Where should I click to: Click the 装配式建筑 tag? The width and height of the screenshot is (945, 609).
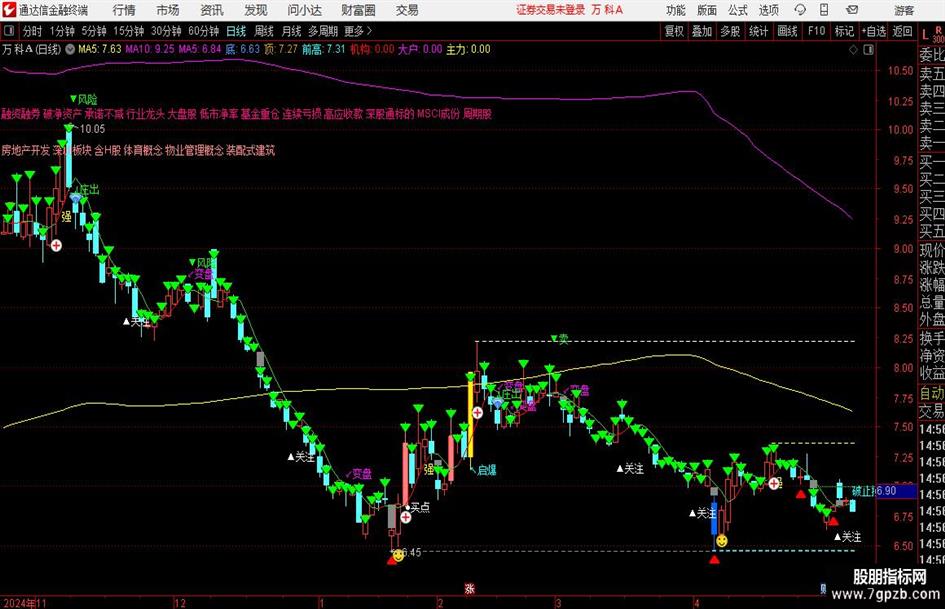point(250,150)
